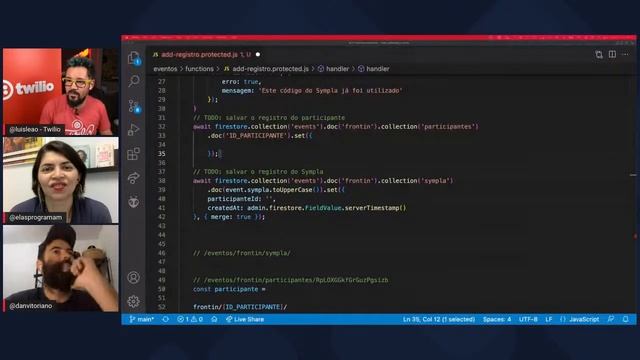Screen dimensions: 640x360
Task: Click the unsaved dot on editor tab
Action: [x=258, y=54]
